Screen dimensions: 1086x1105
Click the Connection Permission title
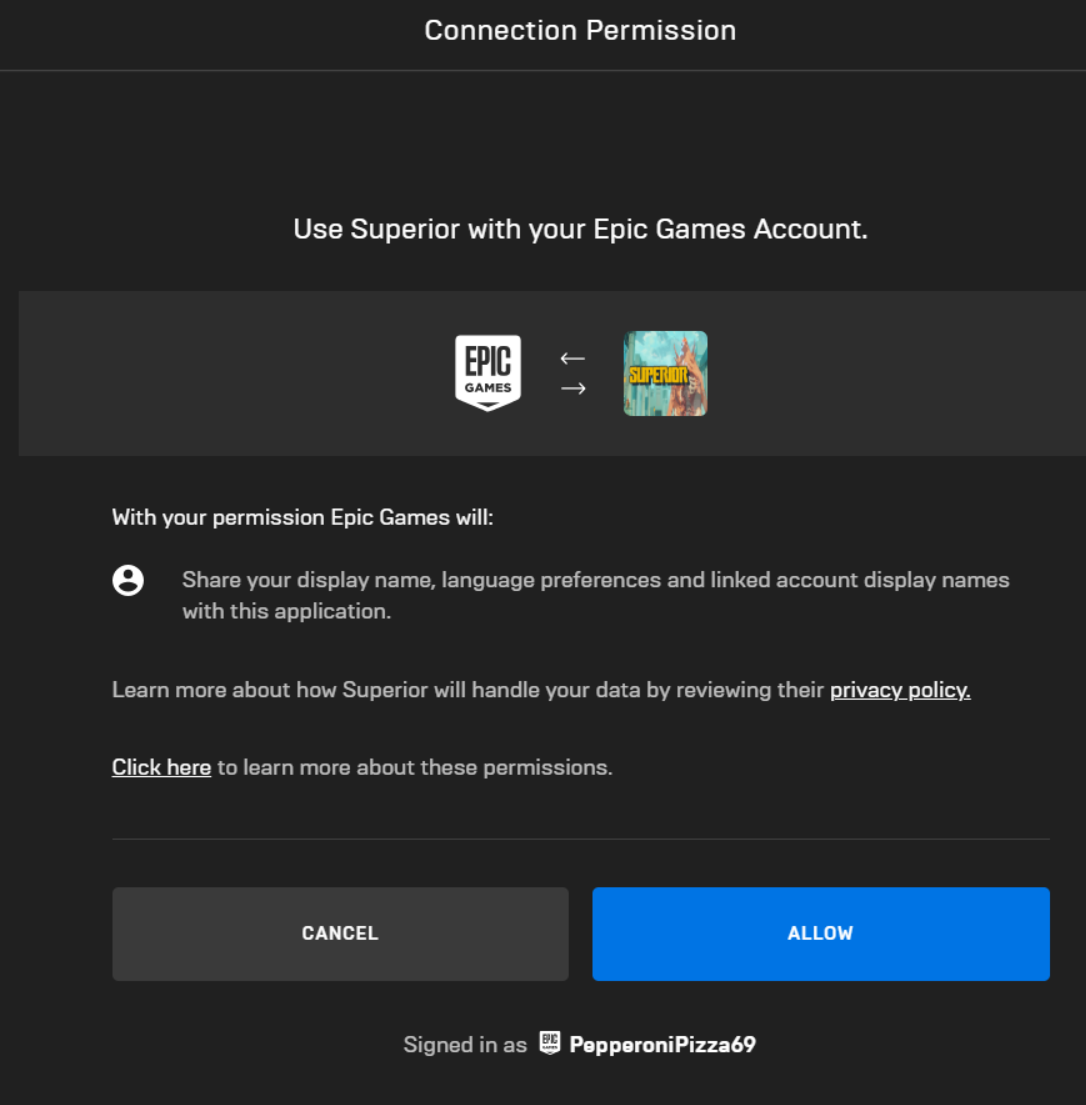(580, 30)
